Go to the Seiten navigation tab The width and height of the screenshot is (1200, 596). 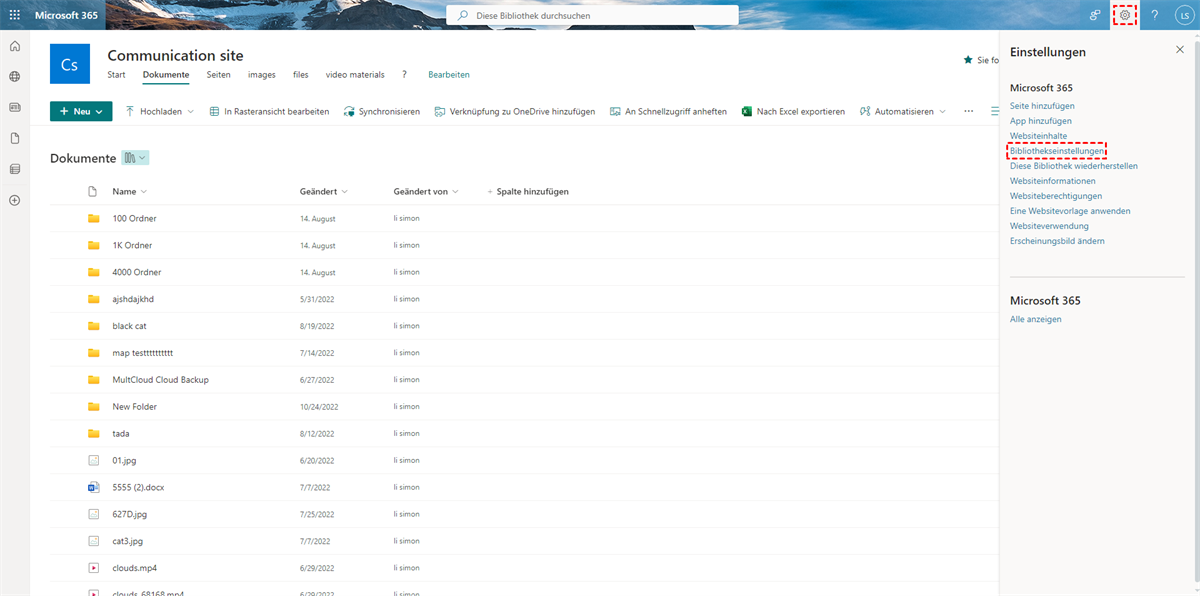219,75
